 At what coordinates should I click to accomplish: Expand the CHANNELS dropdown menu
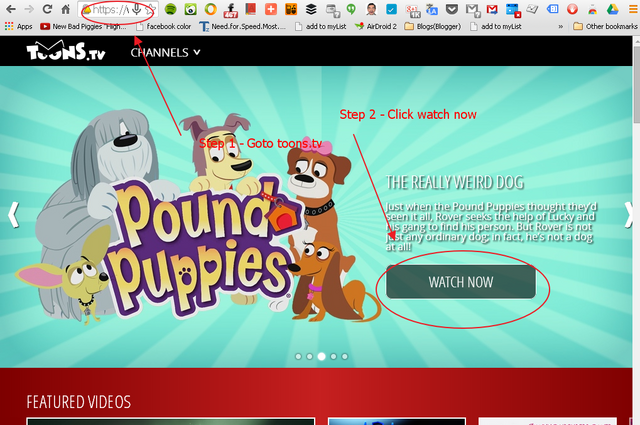(165, 52)
